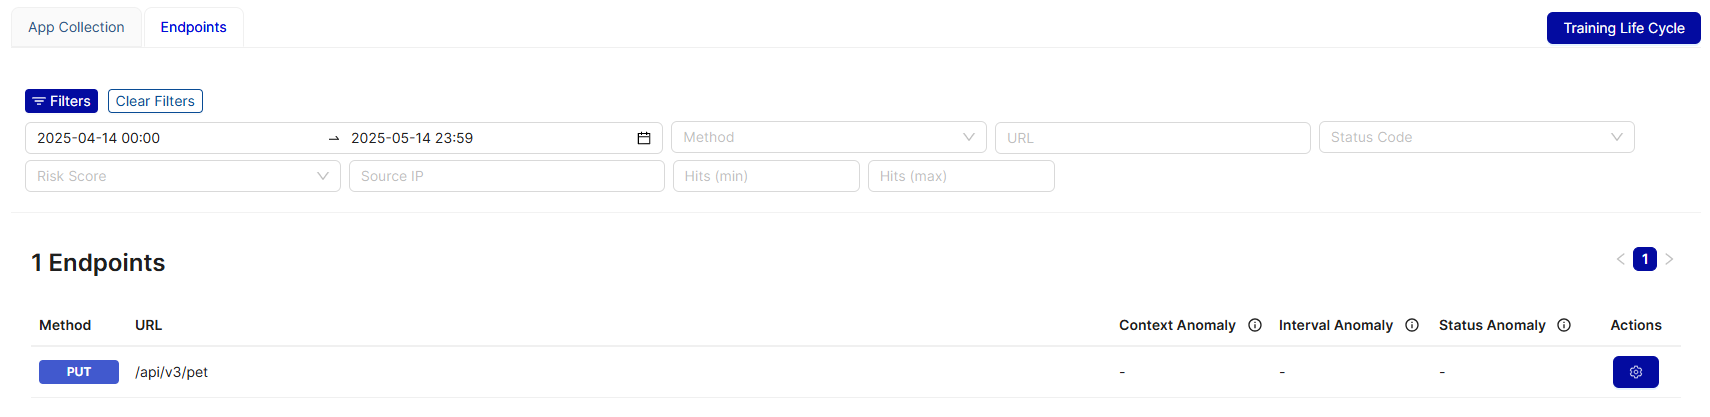Click the Training Life Cycle button
This screenshot has height=417, width=1710.
[1623, 28]
